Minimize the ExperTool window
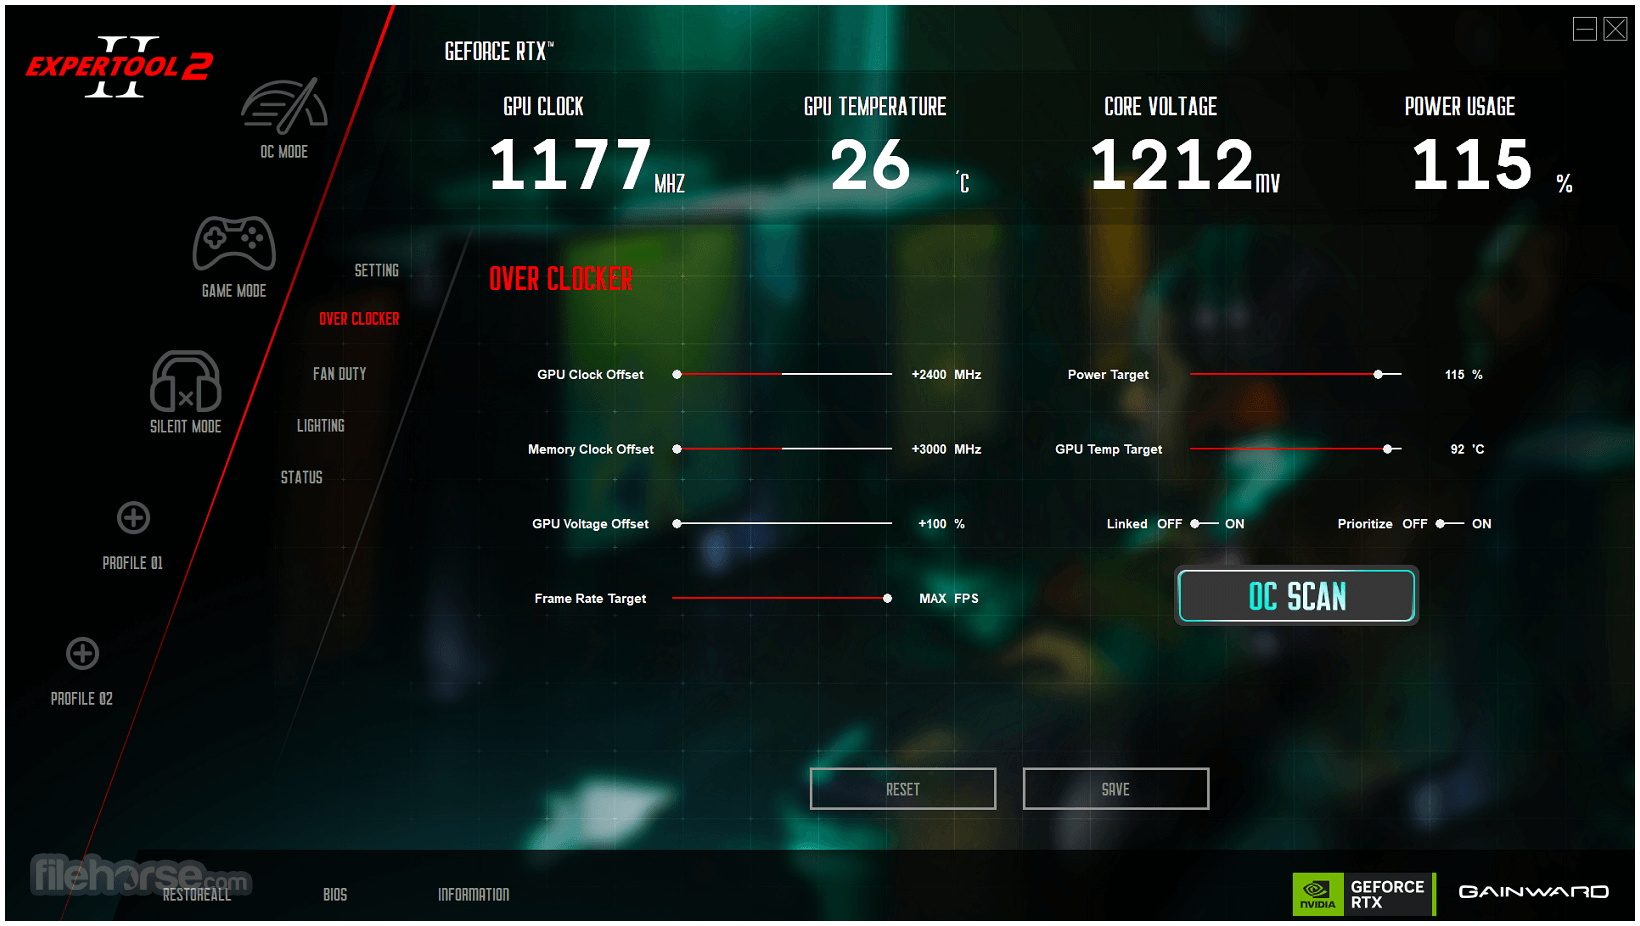 point(1584,29)
